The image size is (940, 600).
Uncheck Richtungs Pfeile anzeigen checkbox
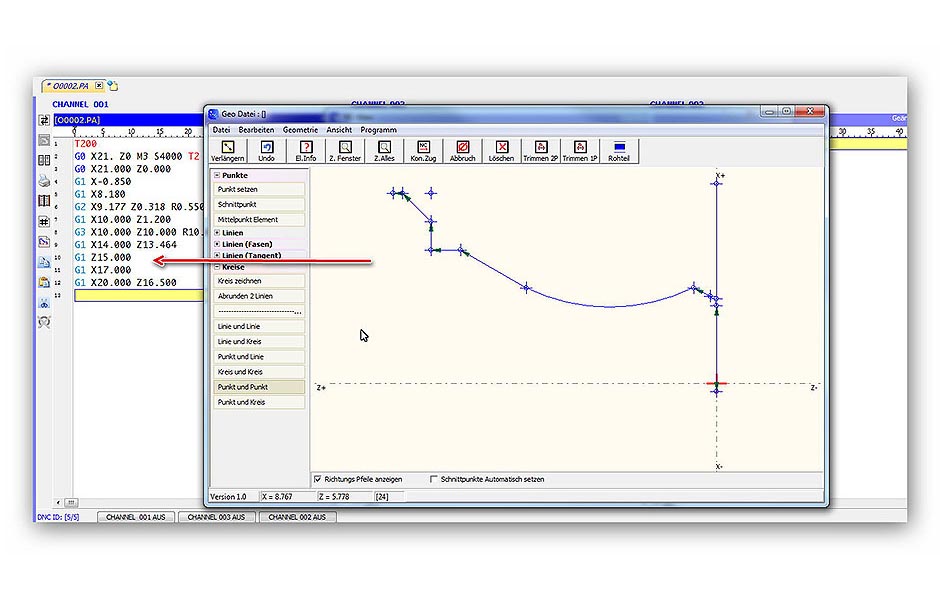click(318, 479)
